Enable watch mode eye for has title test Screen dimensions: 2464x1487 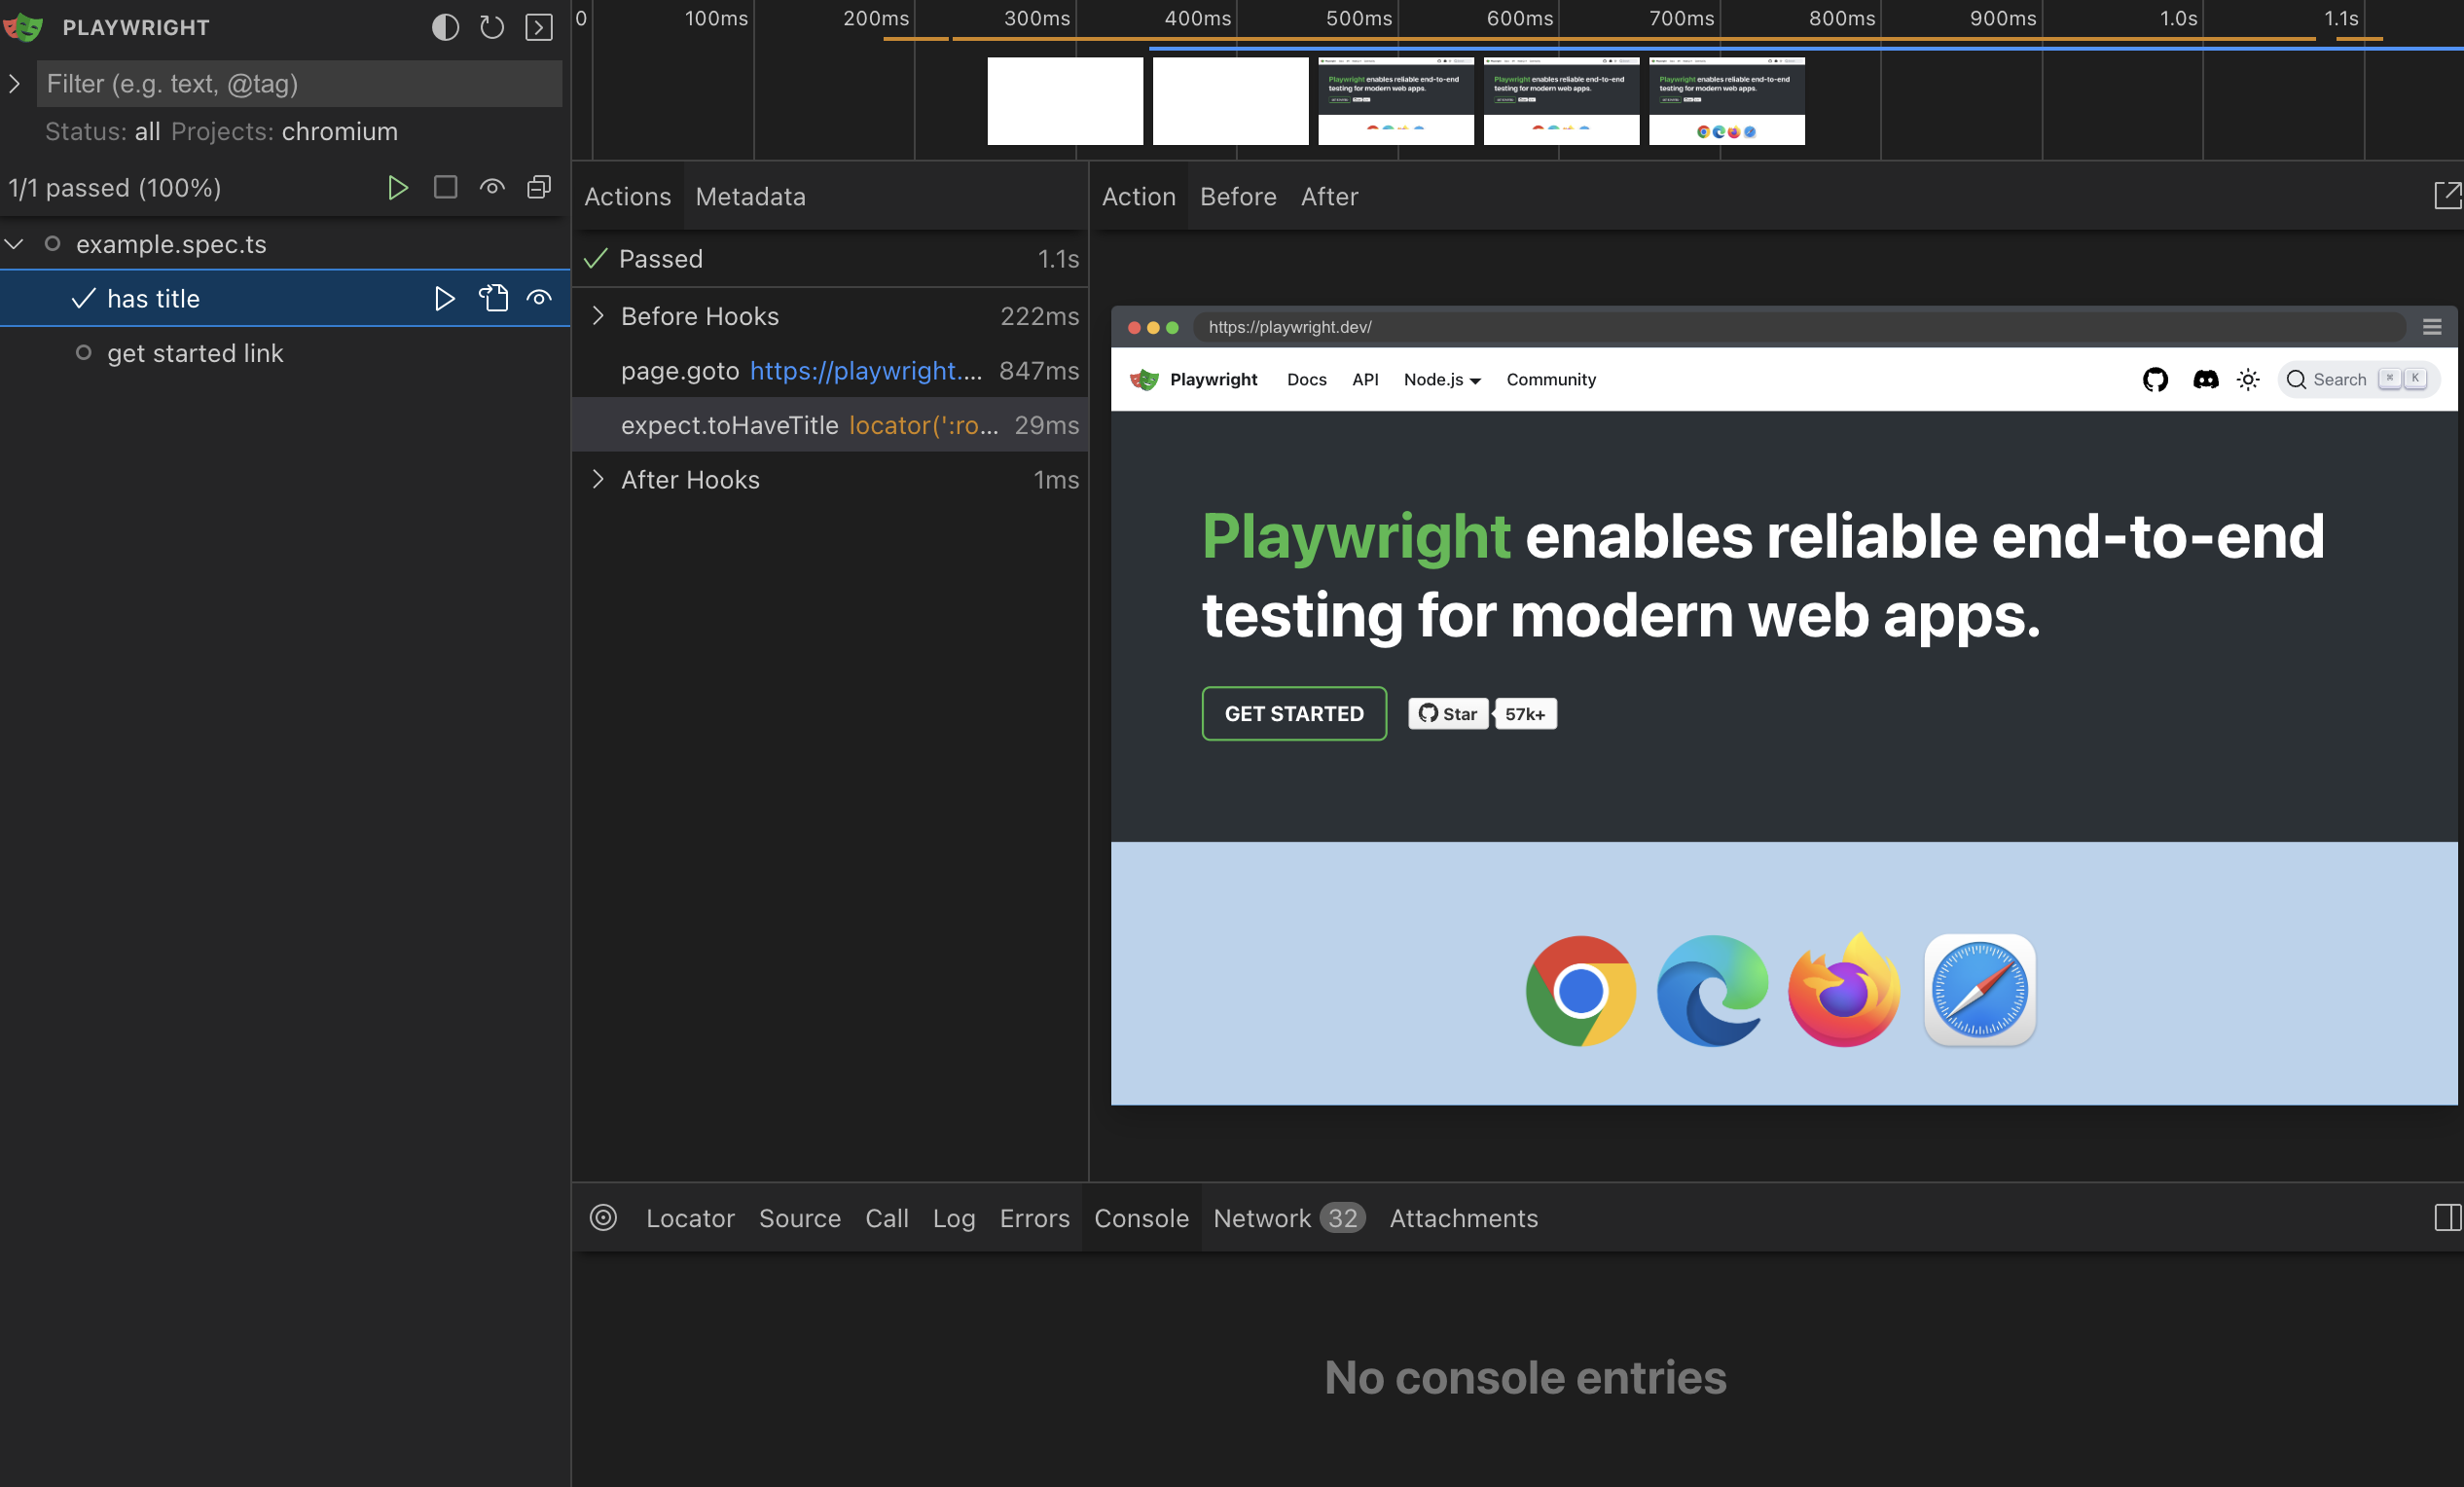[x=539, y=297]
